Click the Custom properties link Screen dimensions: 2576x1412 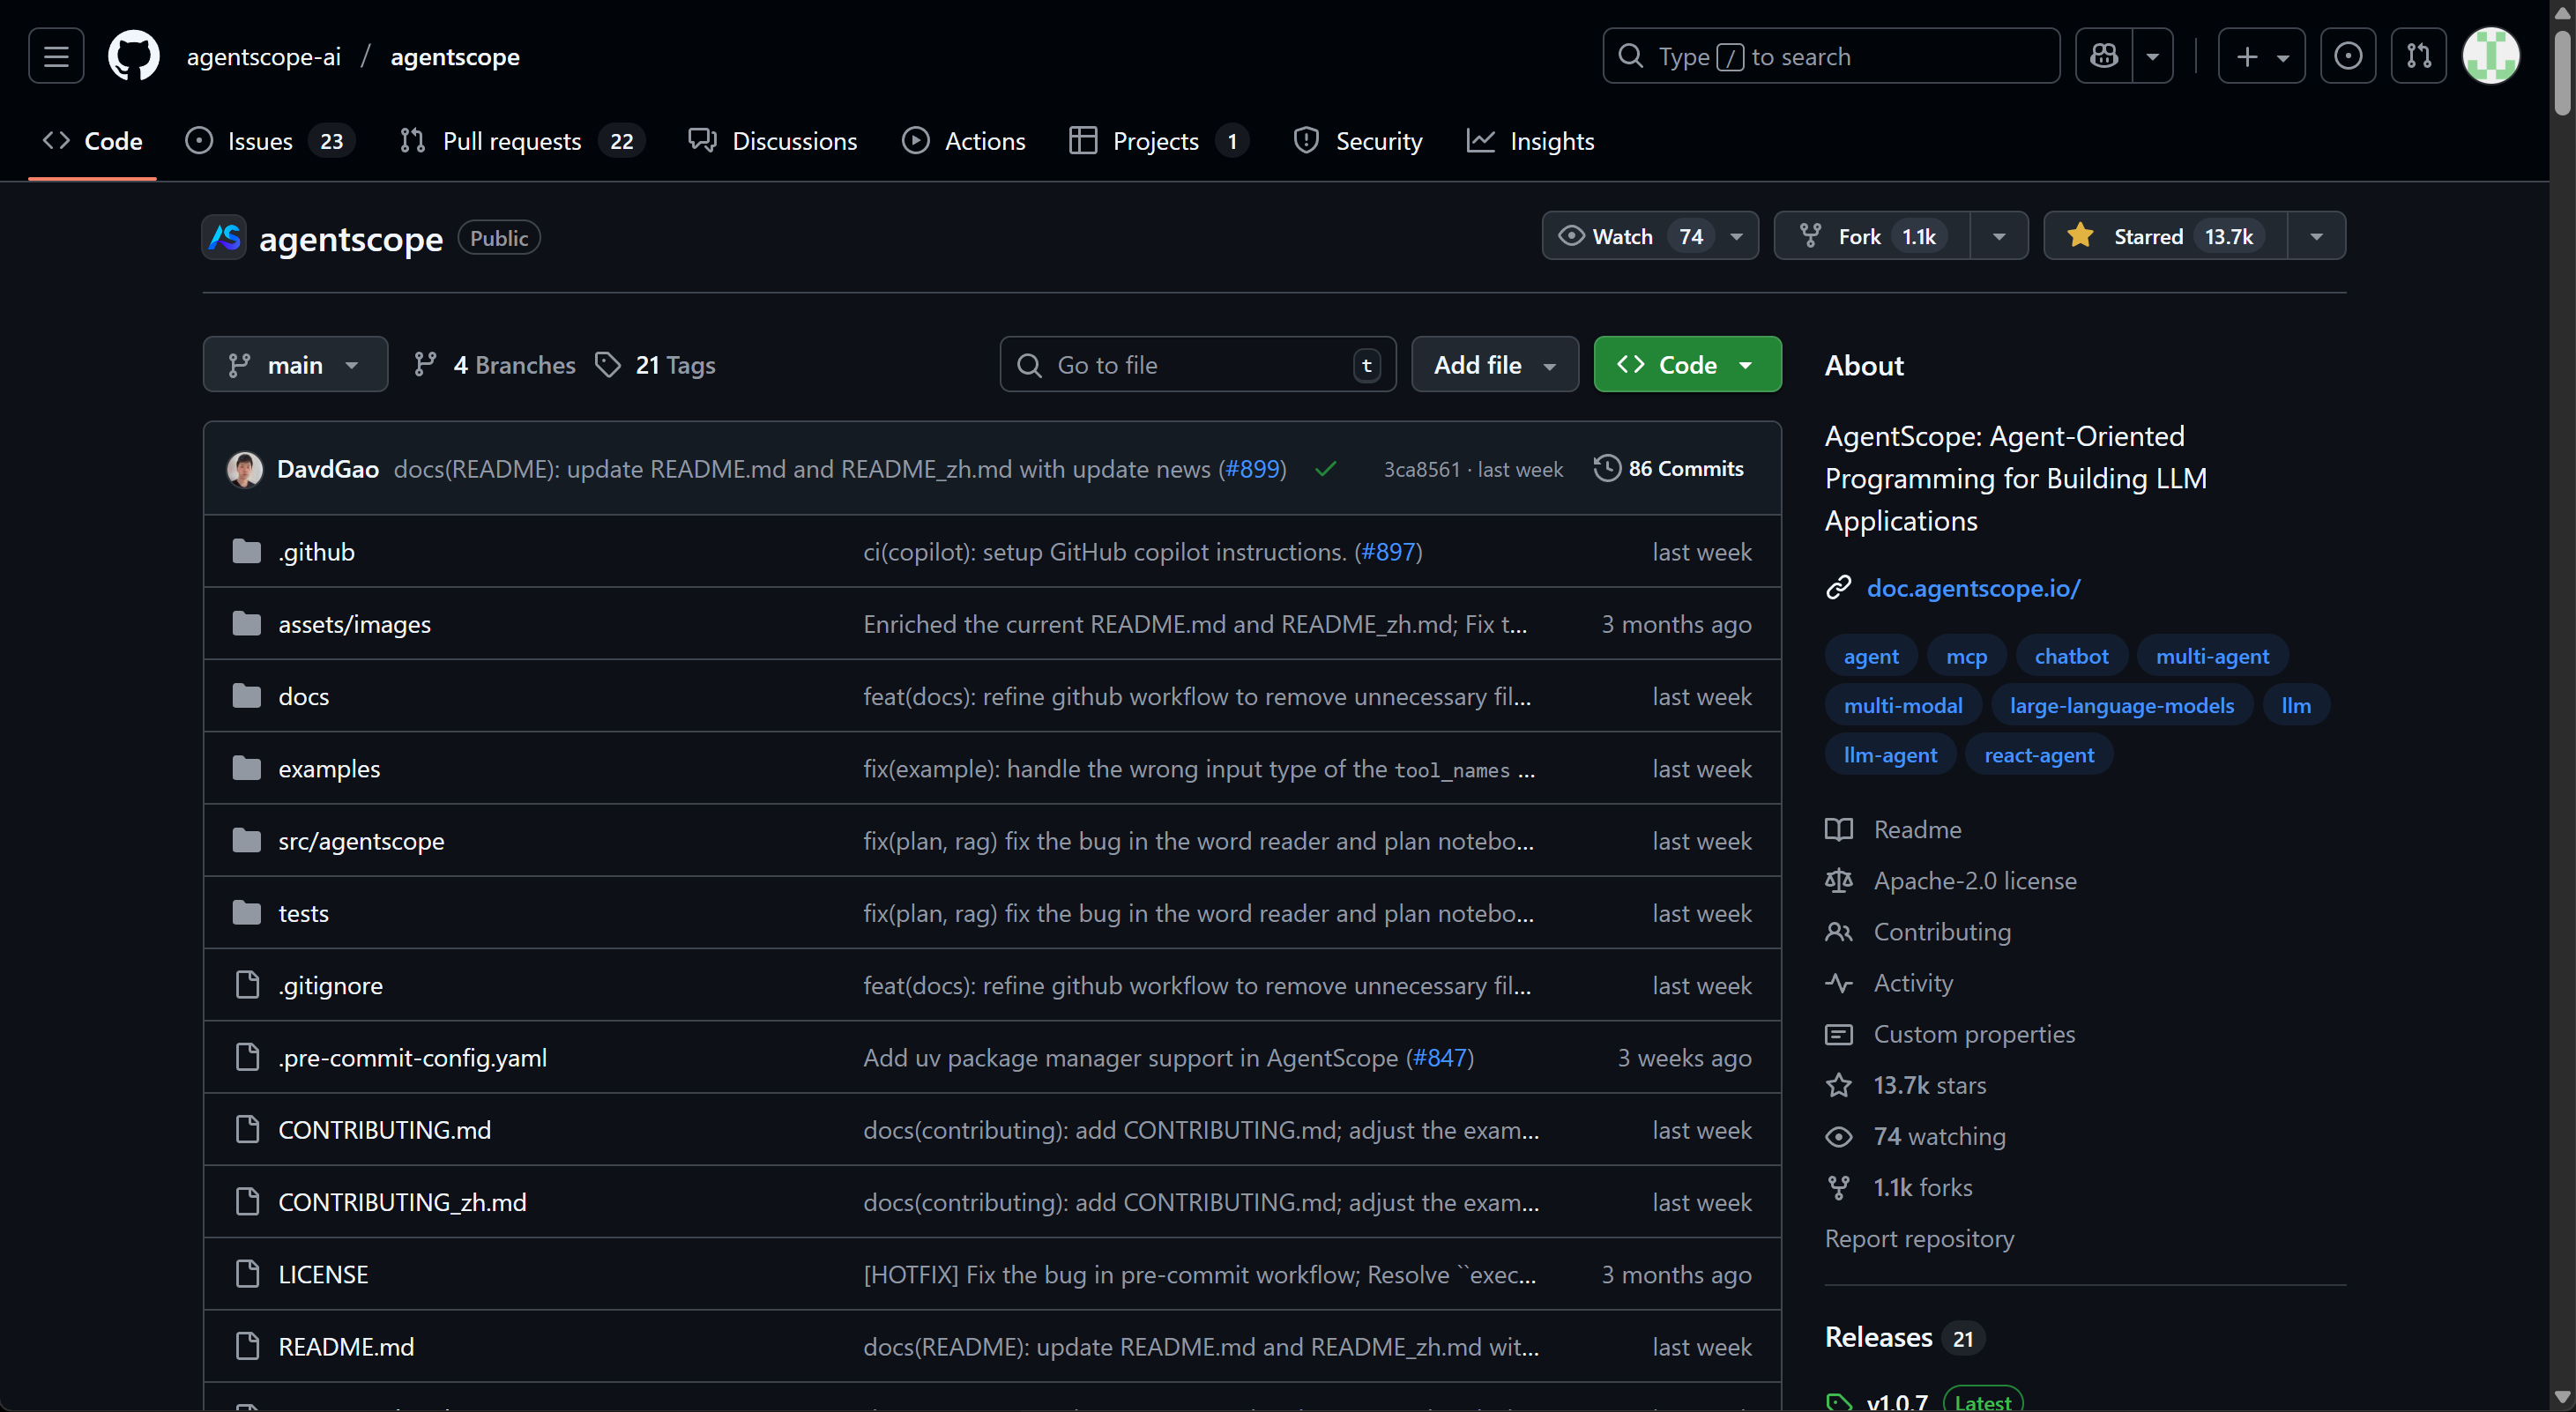(x=1974, y=1034)
